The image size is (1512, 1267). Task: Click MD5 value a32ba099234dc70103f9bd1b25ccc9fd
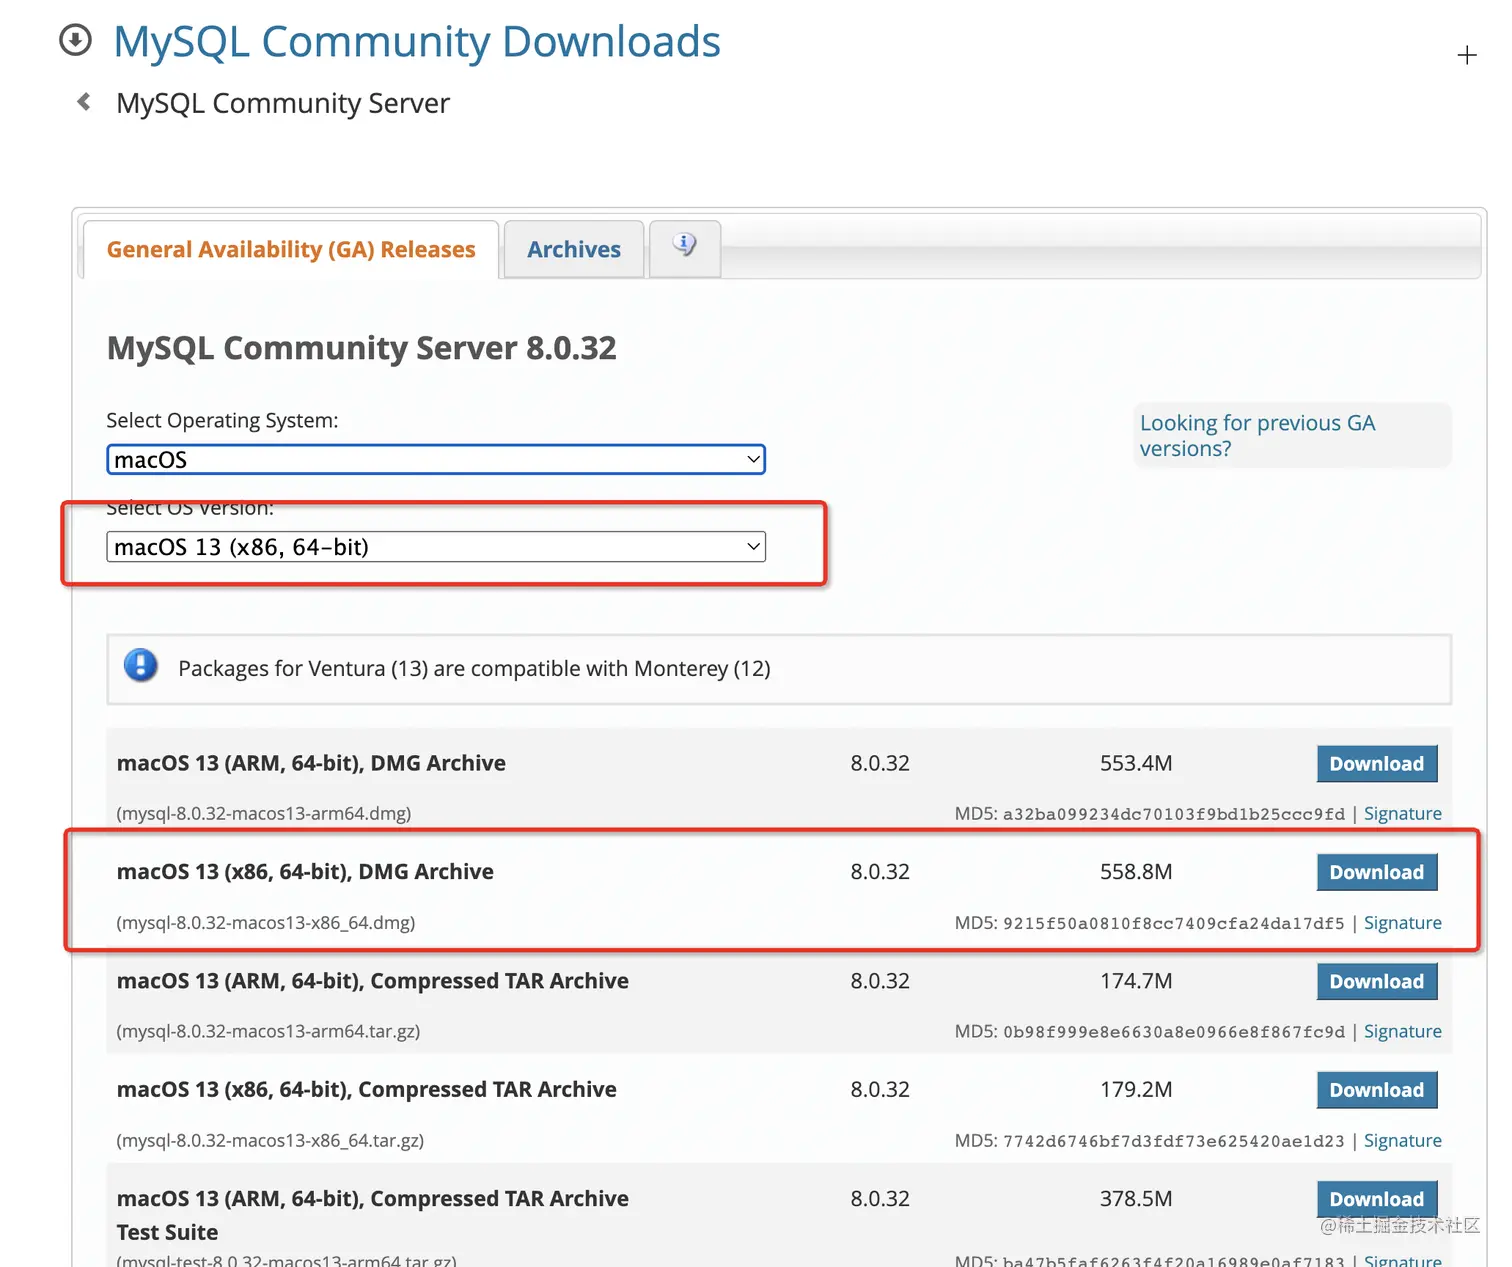[x=1174, y=814]
